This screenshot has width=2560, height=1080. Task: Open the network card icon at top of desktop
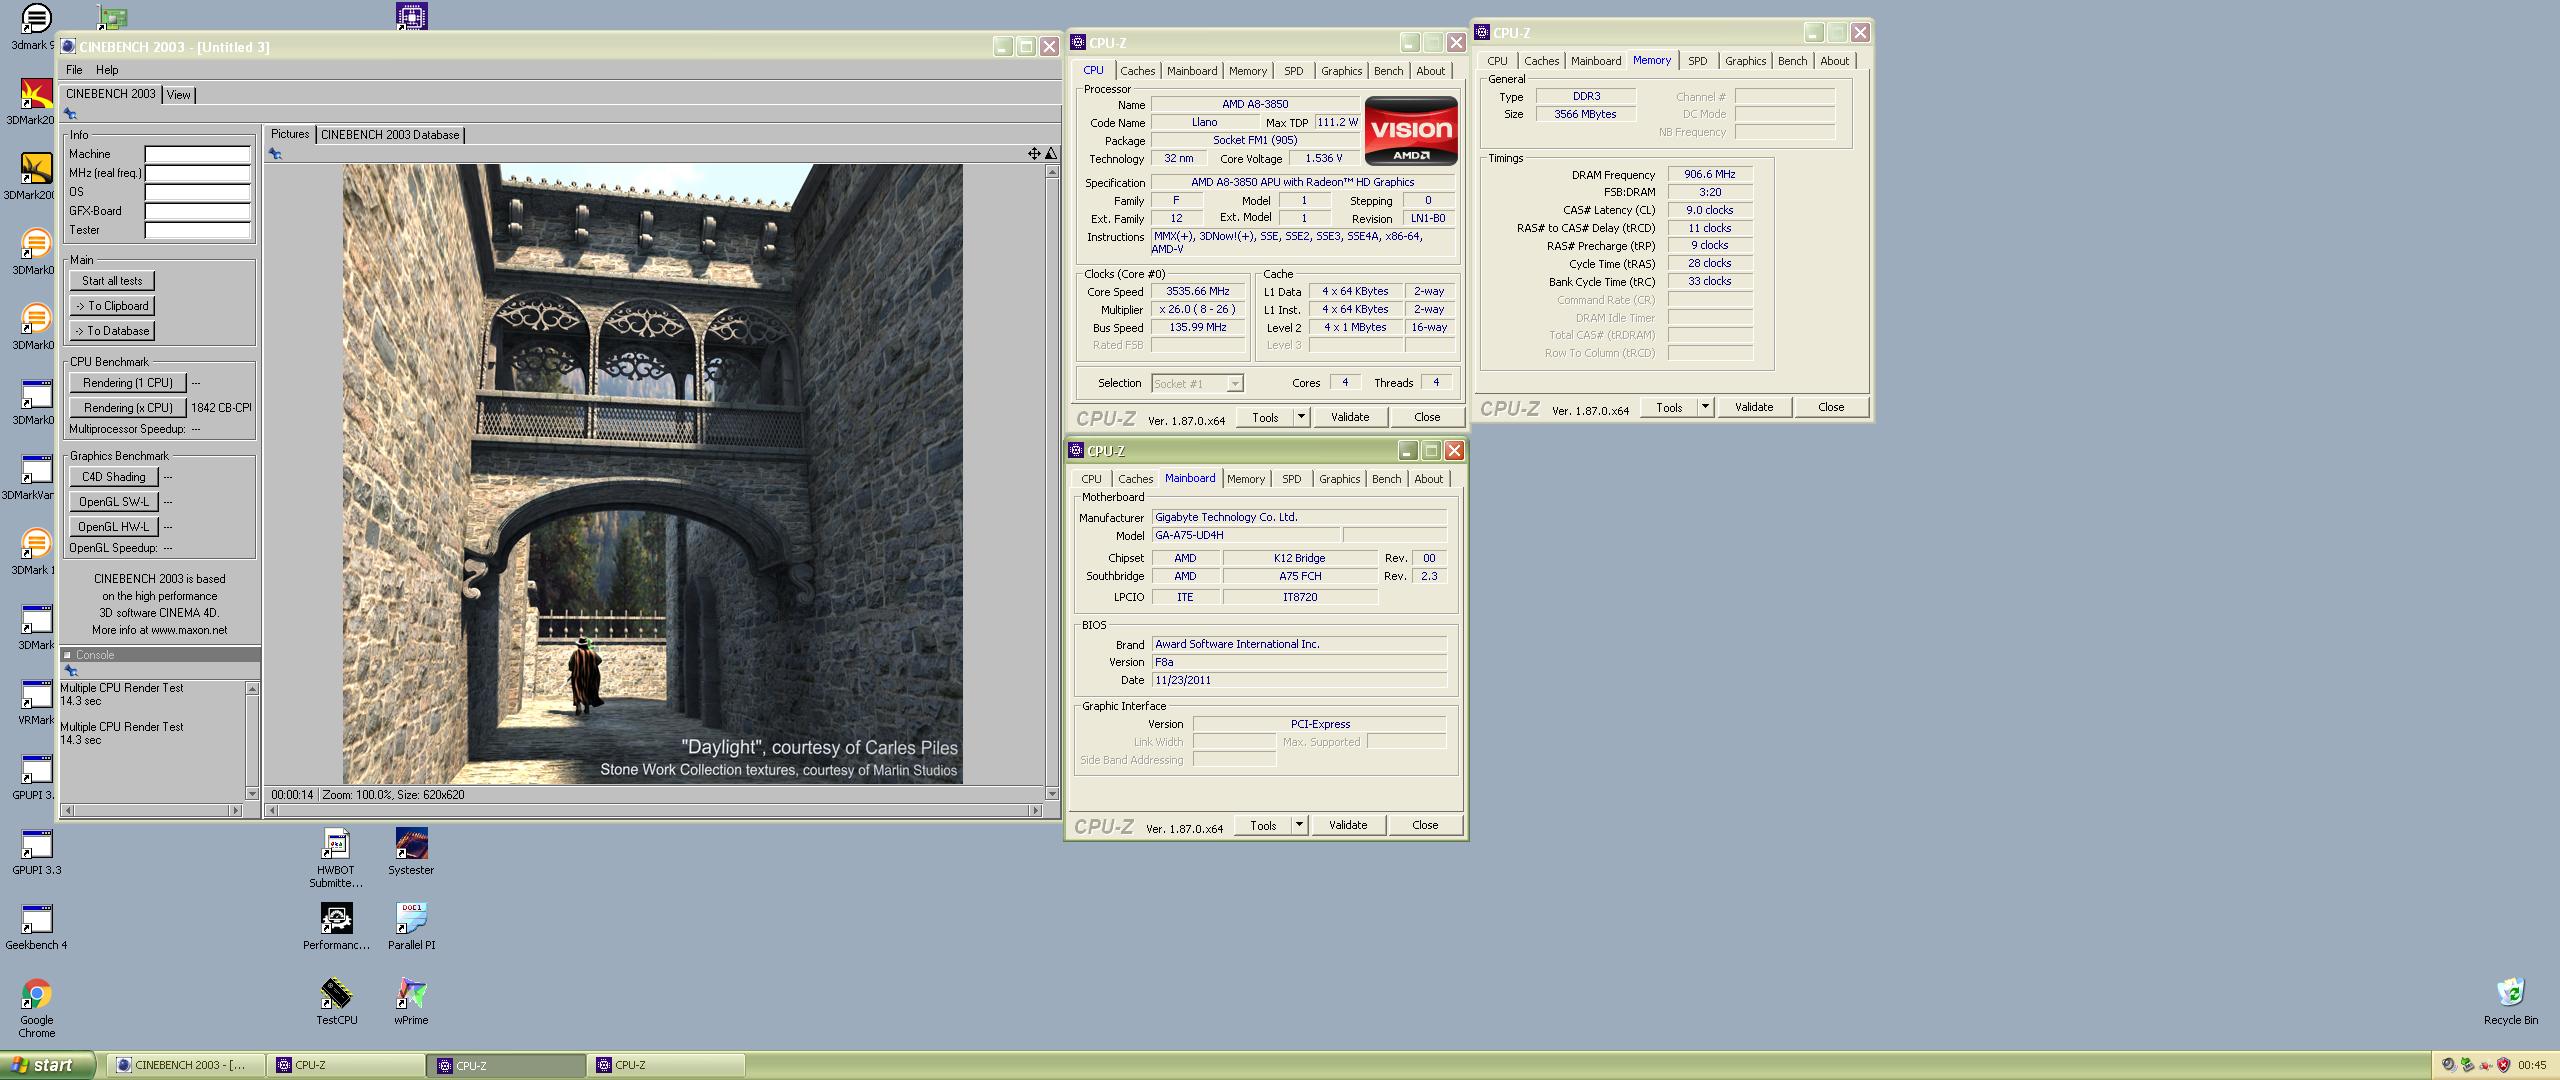click(112, 16)
